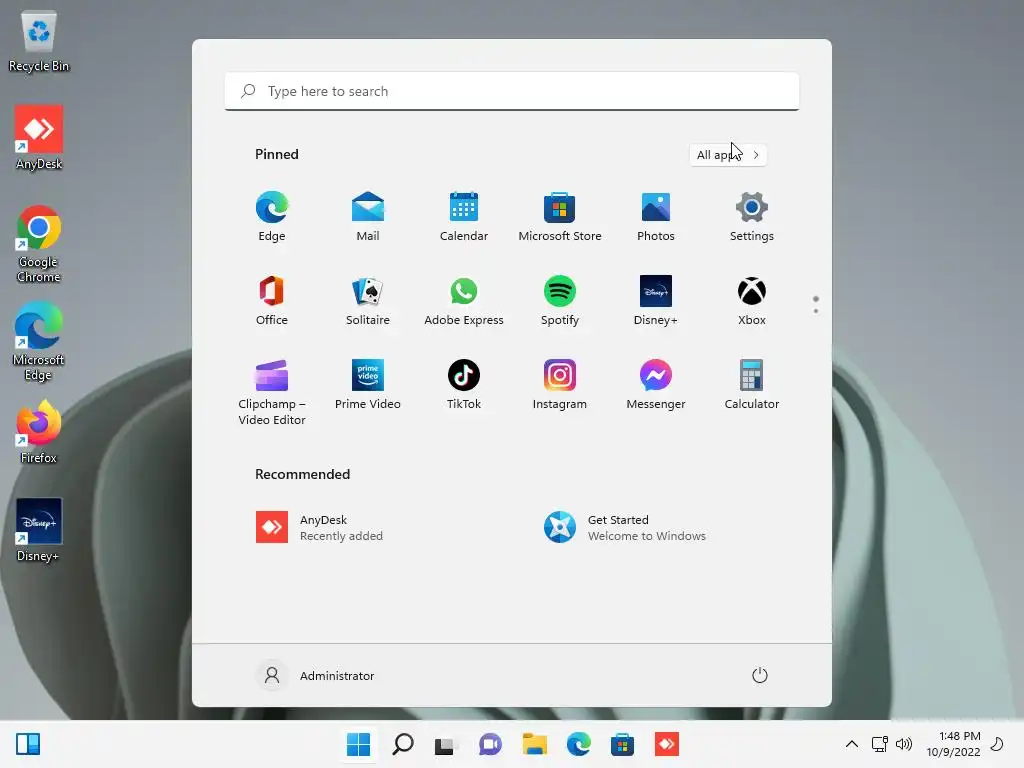This screenshot has height=768, width=1024.
Task: Select the Microsoft Edge desktop shortcut
Action: coord(39,342)
